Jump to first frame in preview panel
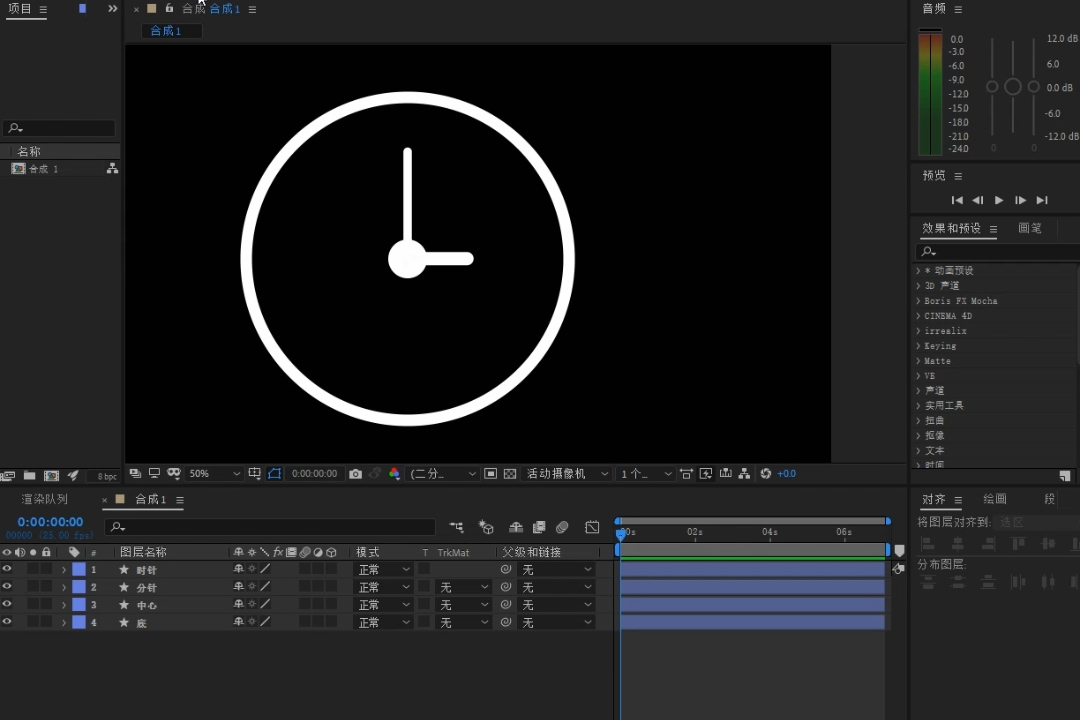 tap(957, 200)
